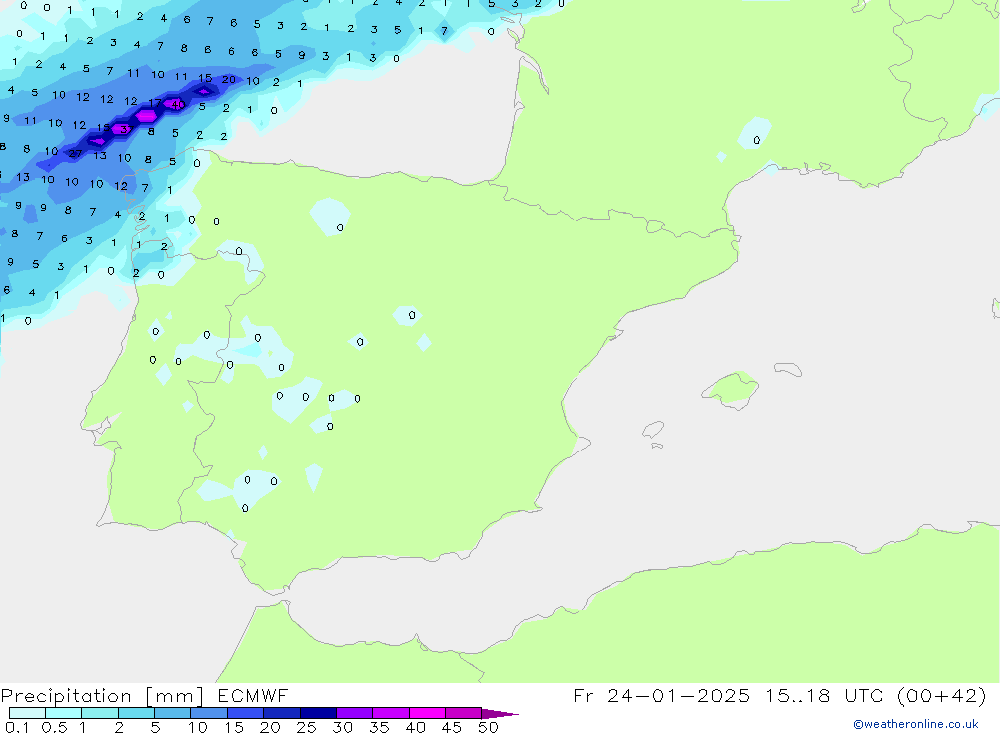Screen dimensions: 1000x733
Task: Click the '(00+42)' forecast offset text
Action: pyautogui.click(x=941, y=695)
